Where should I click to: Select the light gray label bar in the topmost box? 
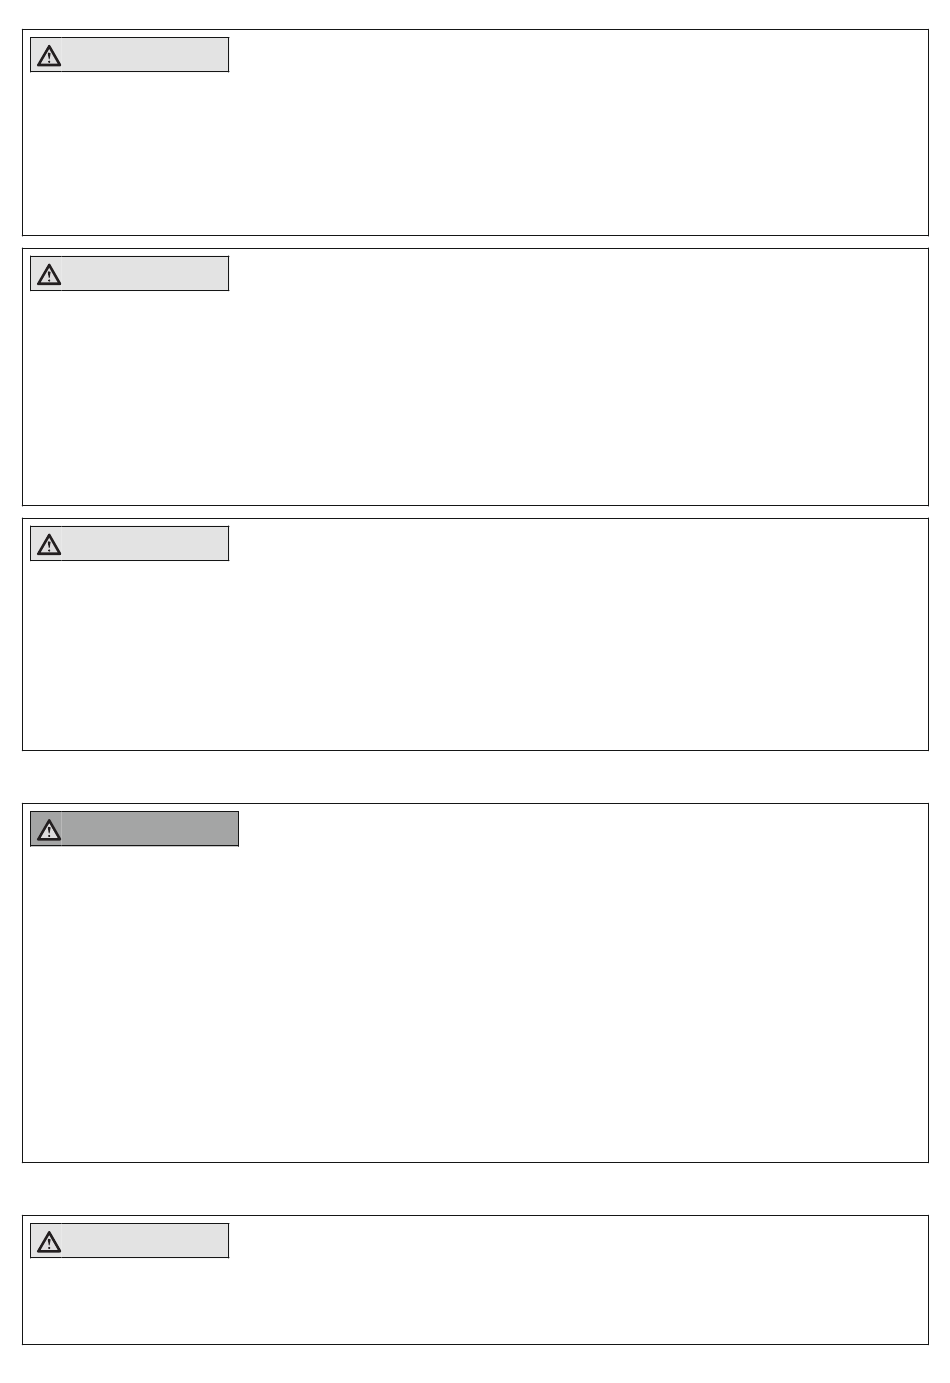[x=145, y=55]
